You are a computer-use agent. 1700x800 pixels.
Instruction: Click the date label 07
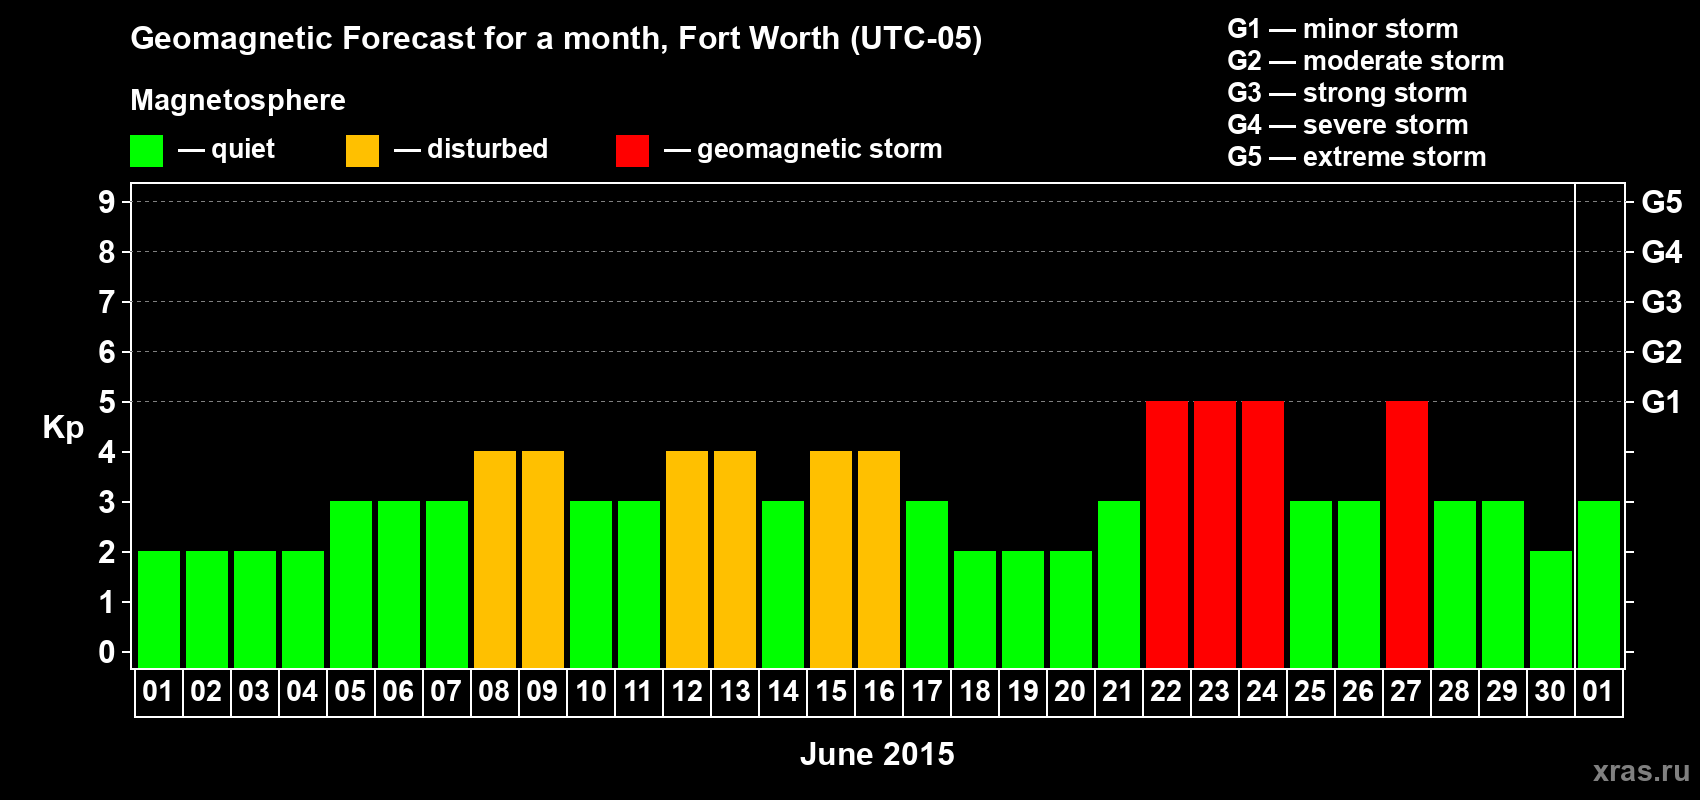pyautogui.click(x=446, y=691)
